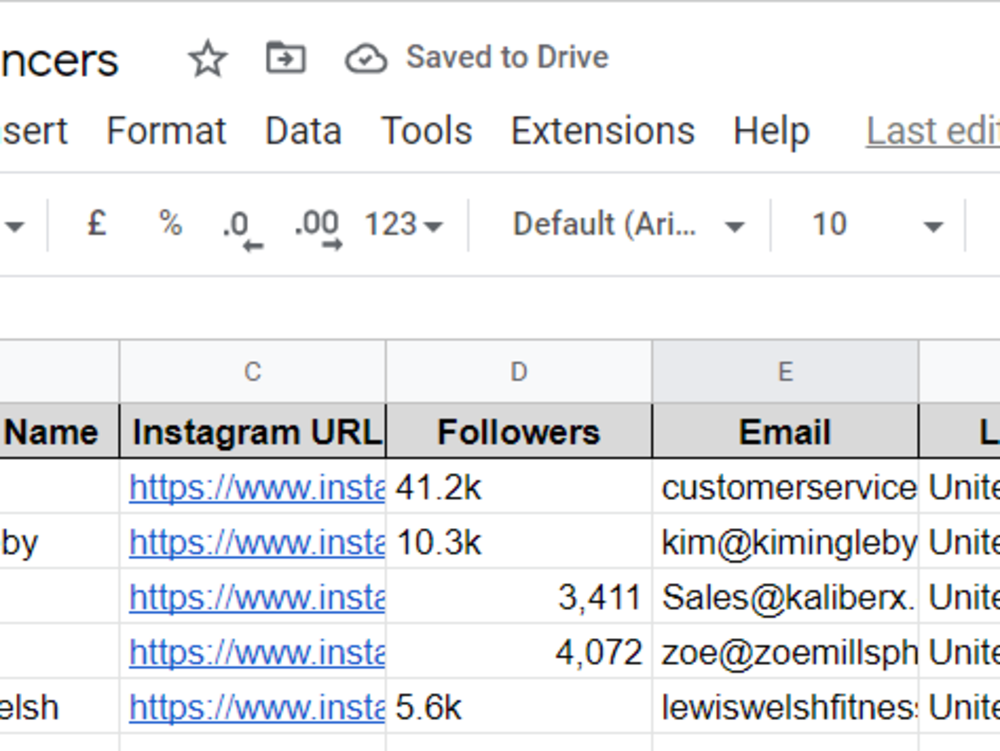The height and width of the screenshot is (751, 1000).
Task: Star this spreadsheet document
Action: [x=208, y=58]
